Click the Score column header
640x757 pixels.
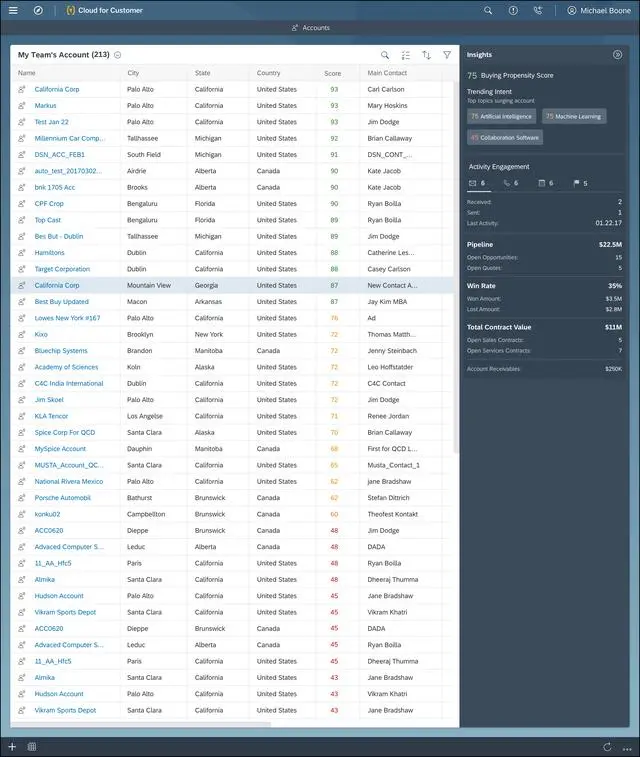point(333,73)
